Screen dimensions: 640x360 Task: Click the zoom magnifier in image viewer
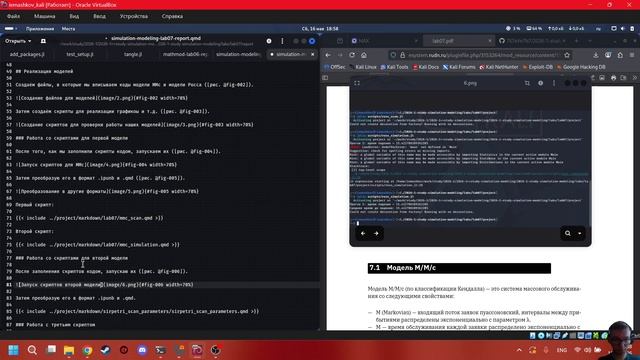click(x=568, y=233)
